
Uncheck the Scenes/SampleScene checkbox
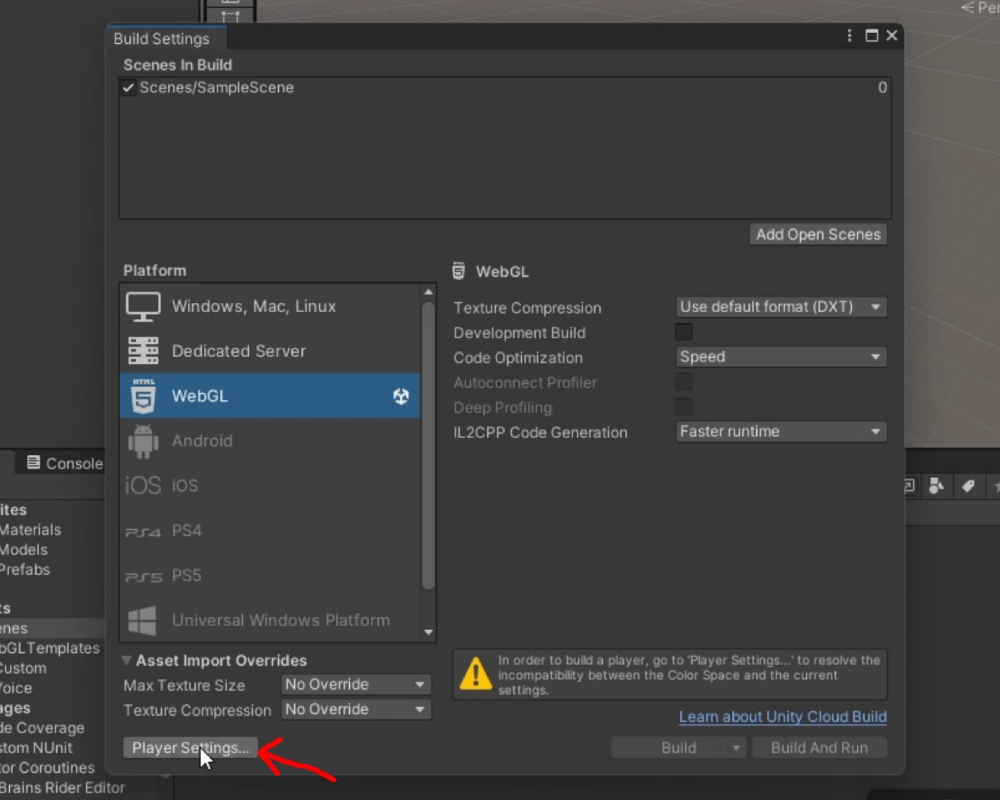(128, 87)
